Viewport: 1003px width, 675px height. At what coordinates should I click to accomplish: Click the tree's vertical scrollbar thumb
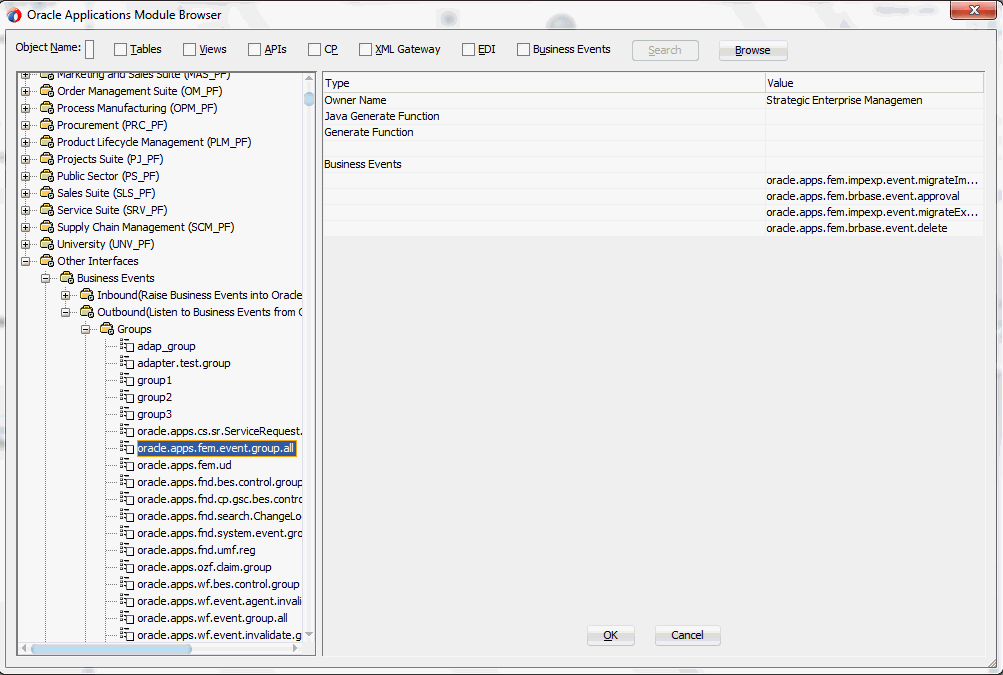(309, 99)
